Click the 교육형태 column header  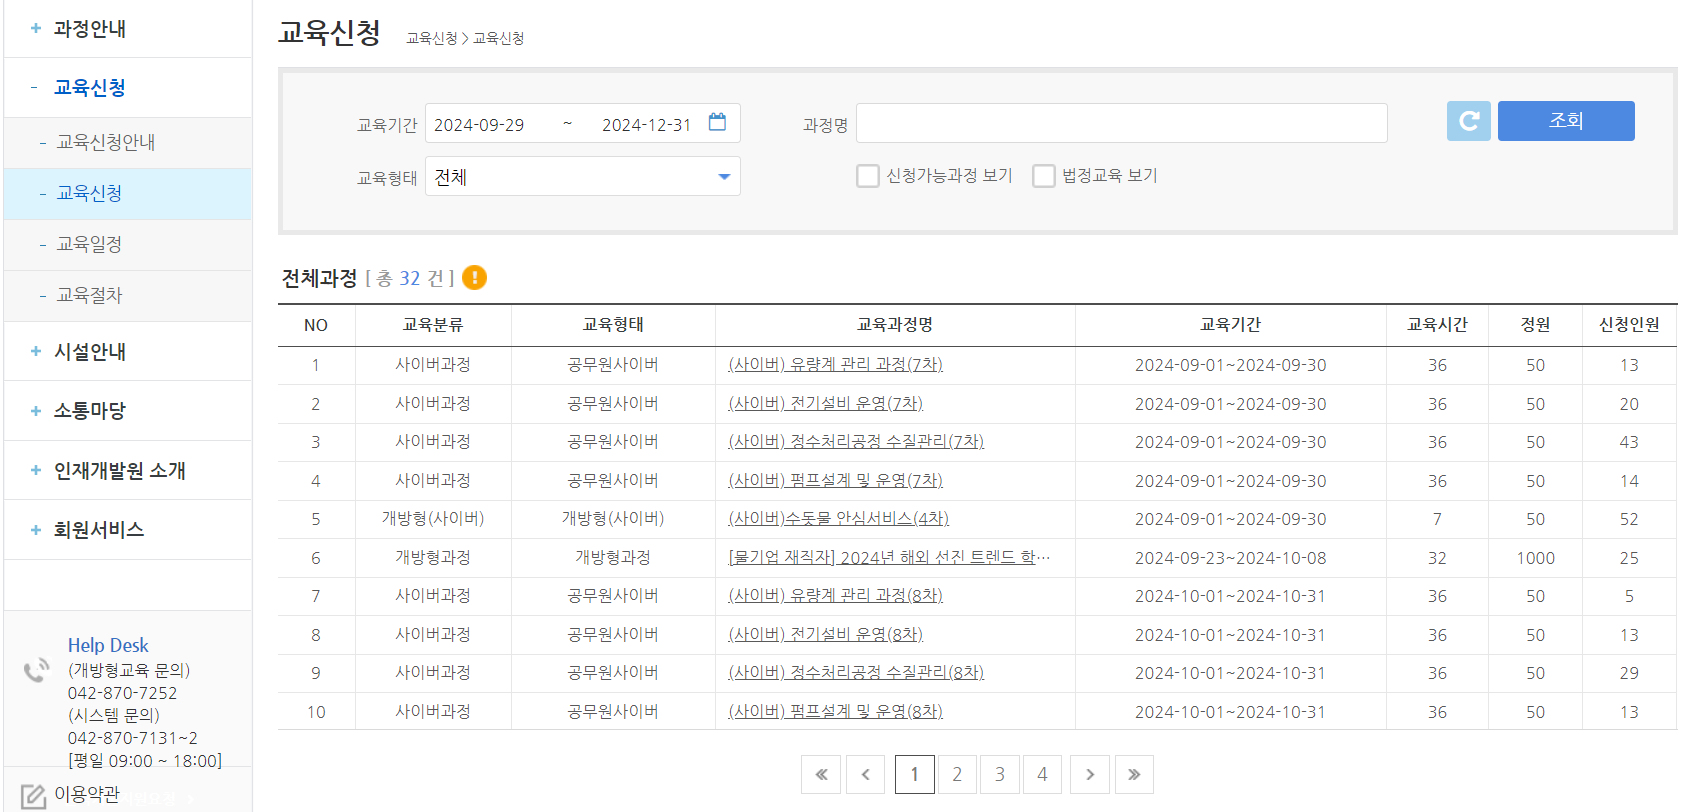tap(613, 325)
